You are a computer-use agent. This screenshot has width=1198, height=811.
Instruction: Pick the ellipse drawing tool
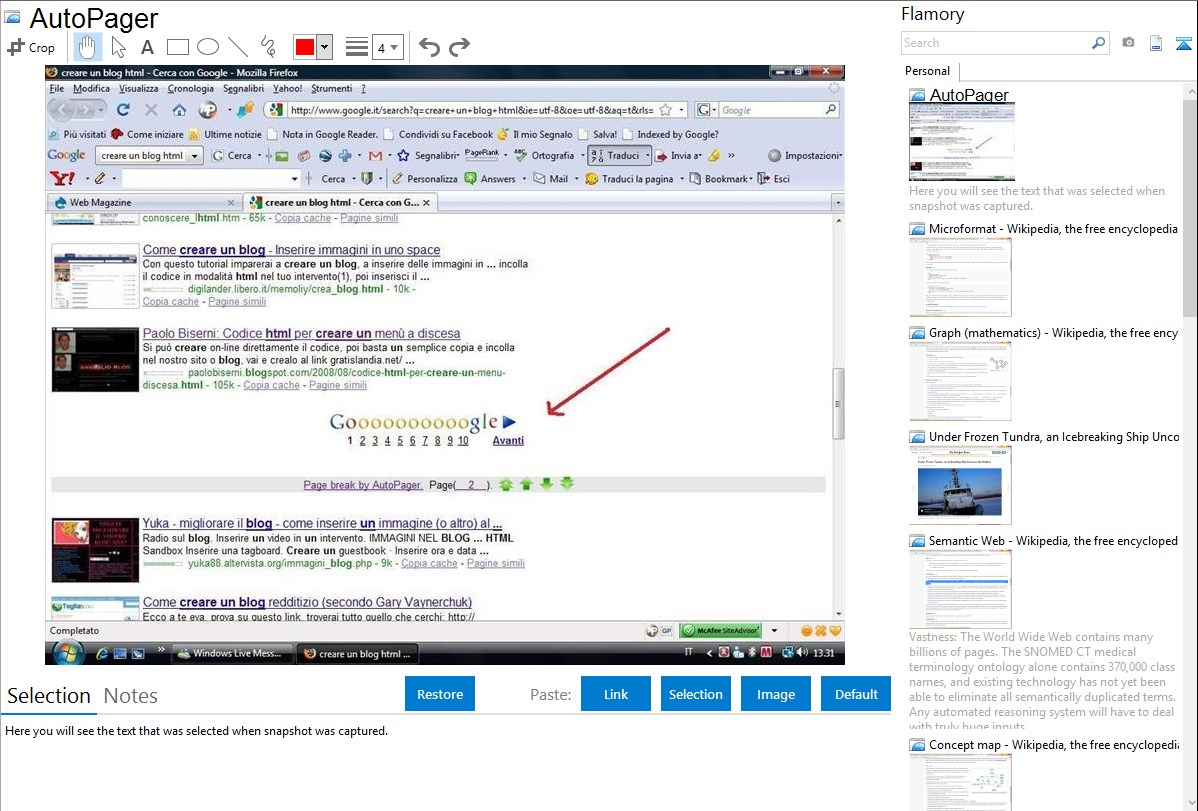pyautogui.click(x=208, y=47)
